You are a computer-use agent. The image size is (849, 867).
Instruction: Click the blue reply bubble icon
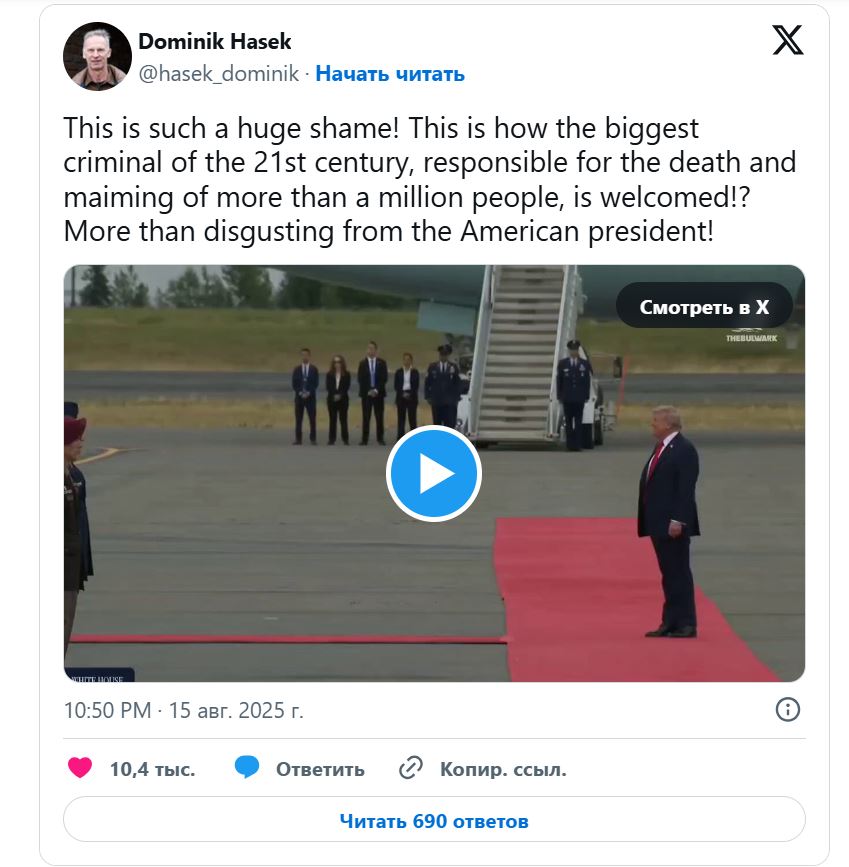(247, 767)
